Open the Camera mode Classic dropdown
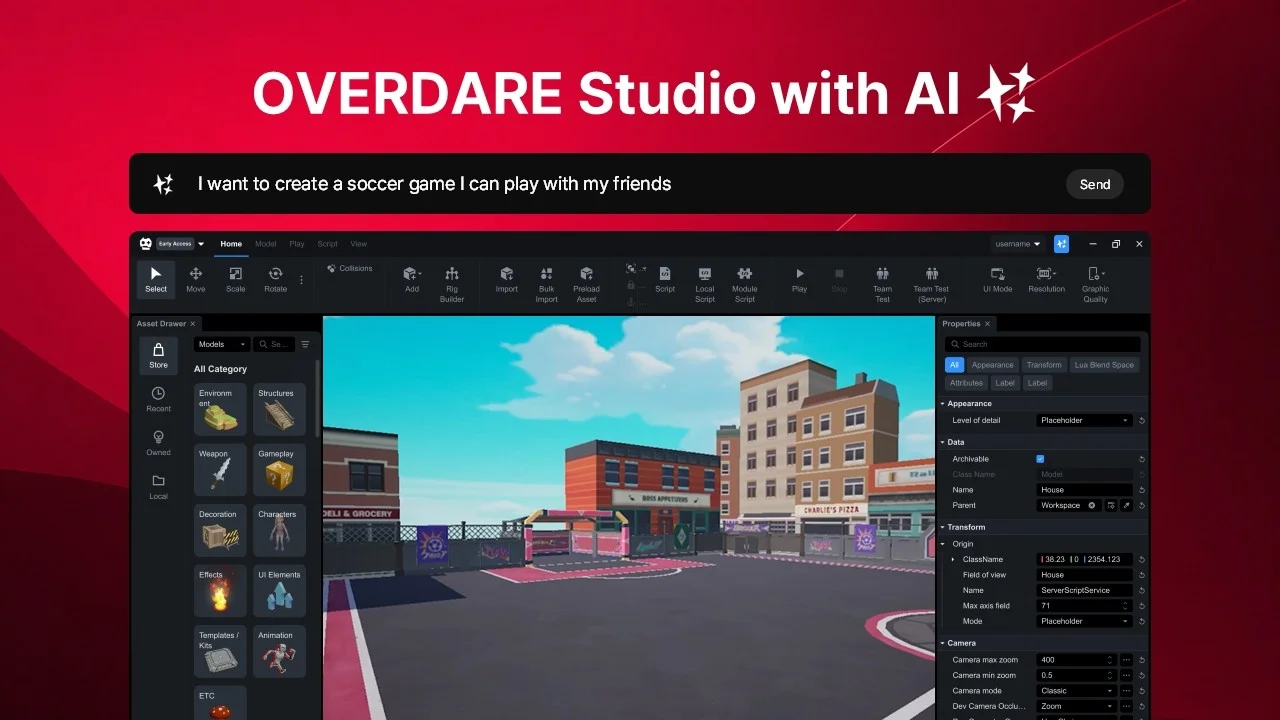1280x720 pixels. click(1077, 690)
